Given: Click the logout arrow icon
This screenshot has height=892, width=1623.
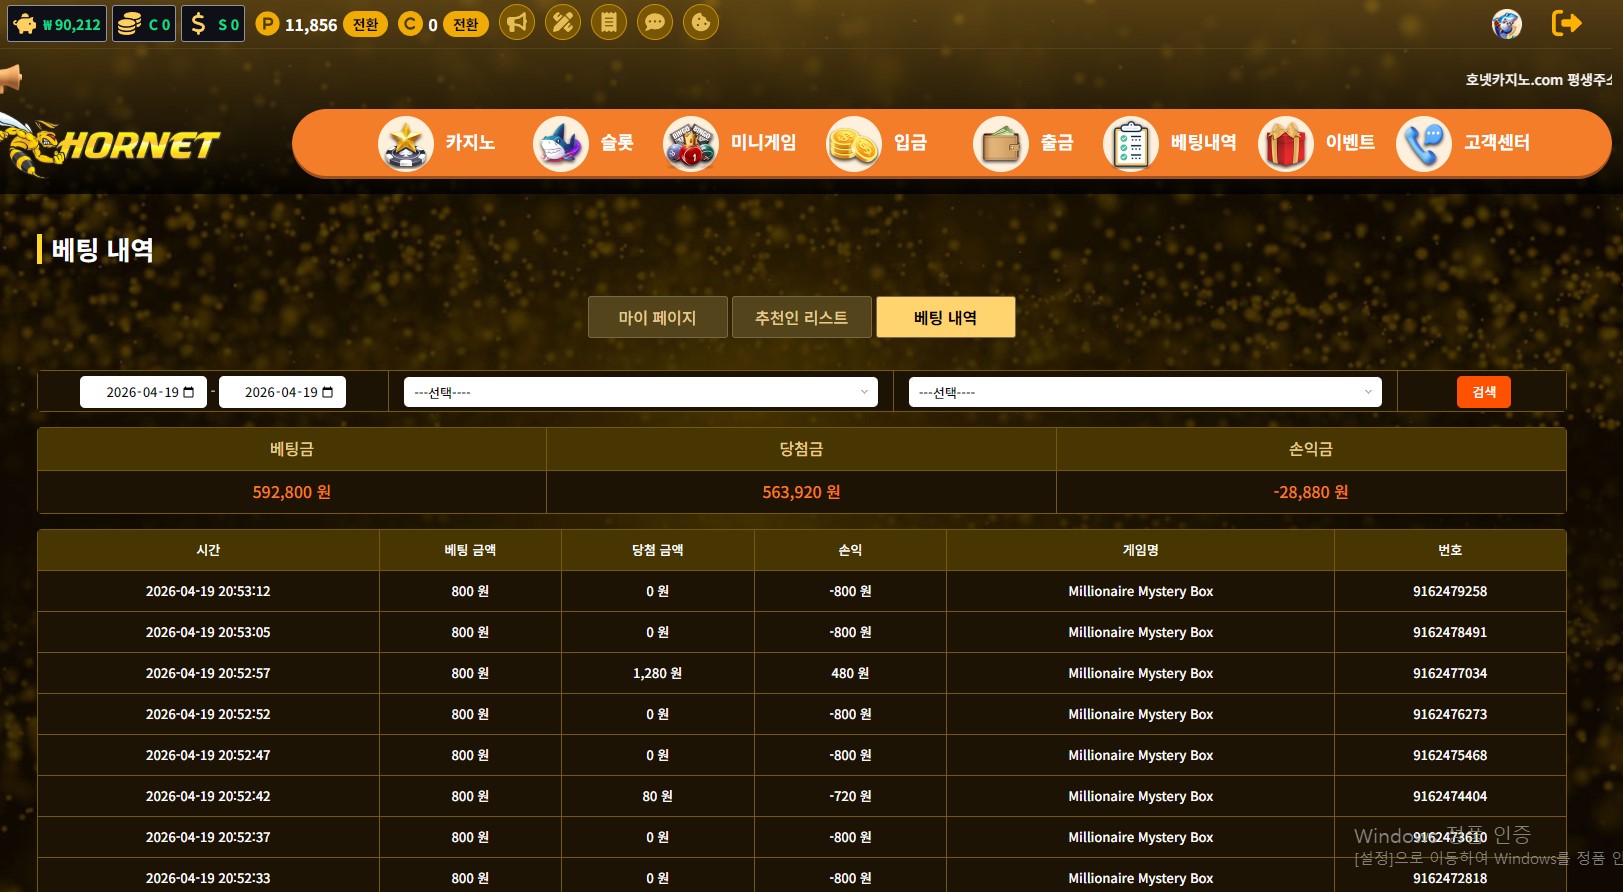Looking at the screenshot, I should pyautogui.click(x=1566, y=23).
